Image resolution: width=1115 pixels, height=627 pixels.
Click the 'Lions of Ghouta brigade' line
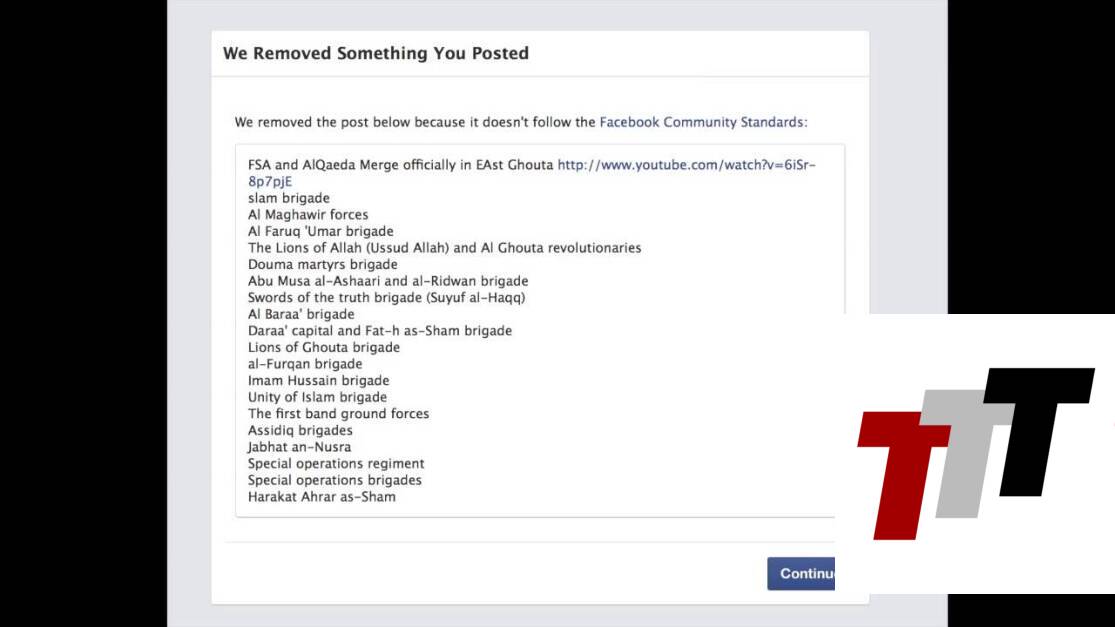324,347
